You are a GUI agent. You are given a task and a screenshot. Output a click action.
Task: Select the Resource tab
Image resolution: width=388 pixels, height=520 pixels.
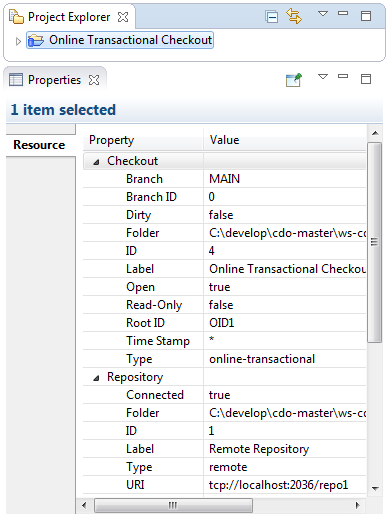click(39, 145)
